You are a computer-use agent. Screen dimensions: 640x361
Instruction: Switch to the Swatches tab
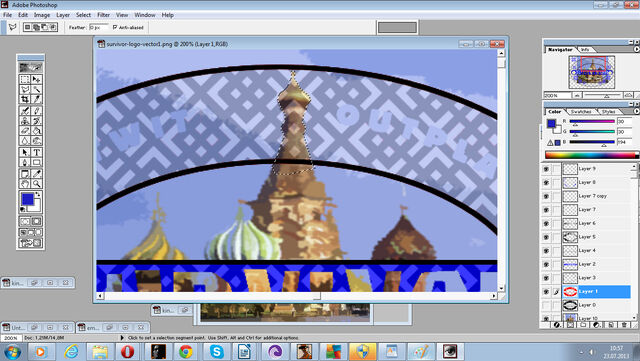coord(581,111)
